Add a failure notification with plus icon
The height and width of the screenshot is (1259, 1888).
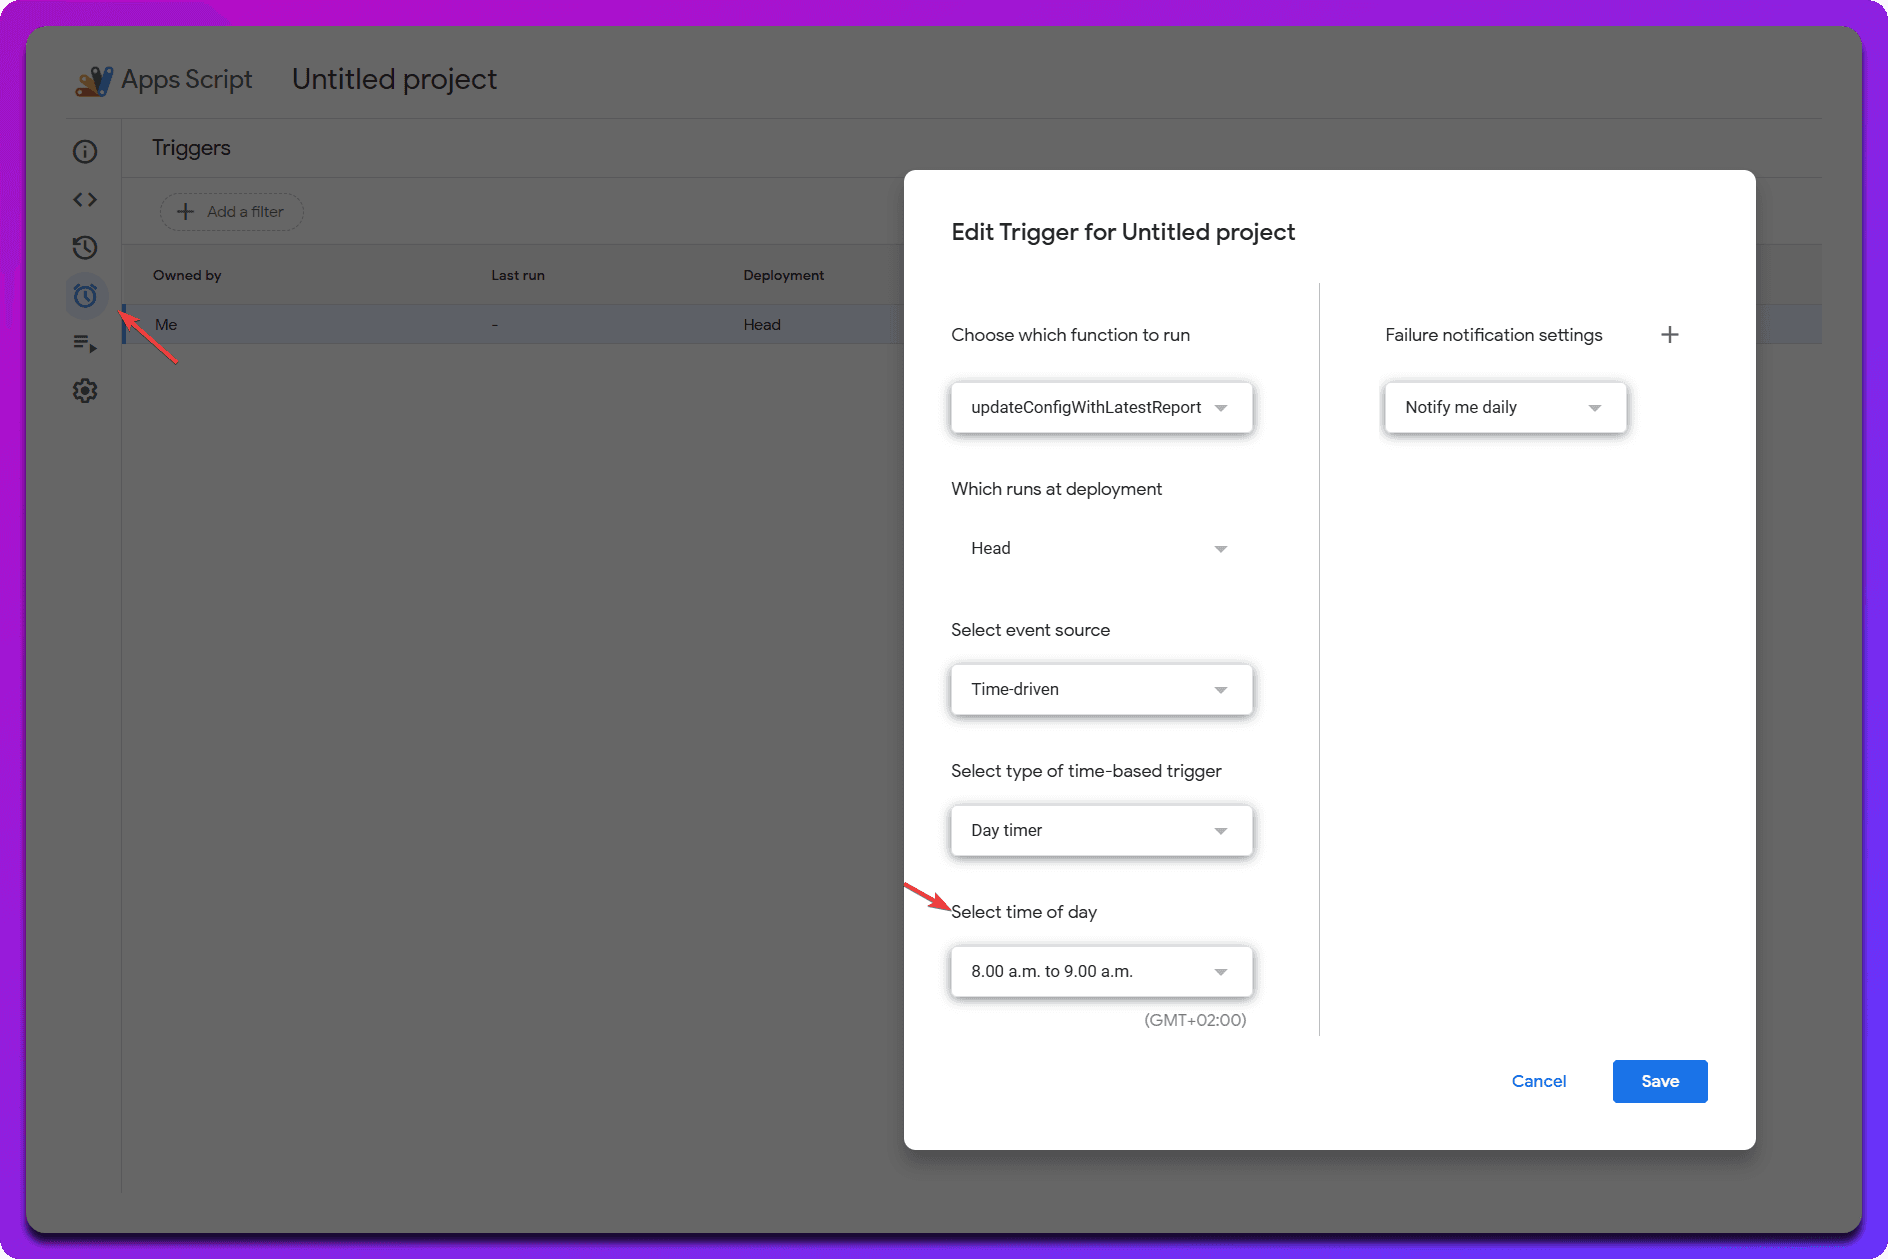point(1669,335)
